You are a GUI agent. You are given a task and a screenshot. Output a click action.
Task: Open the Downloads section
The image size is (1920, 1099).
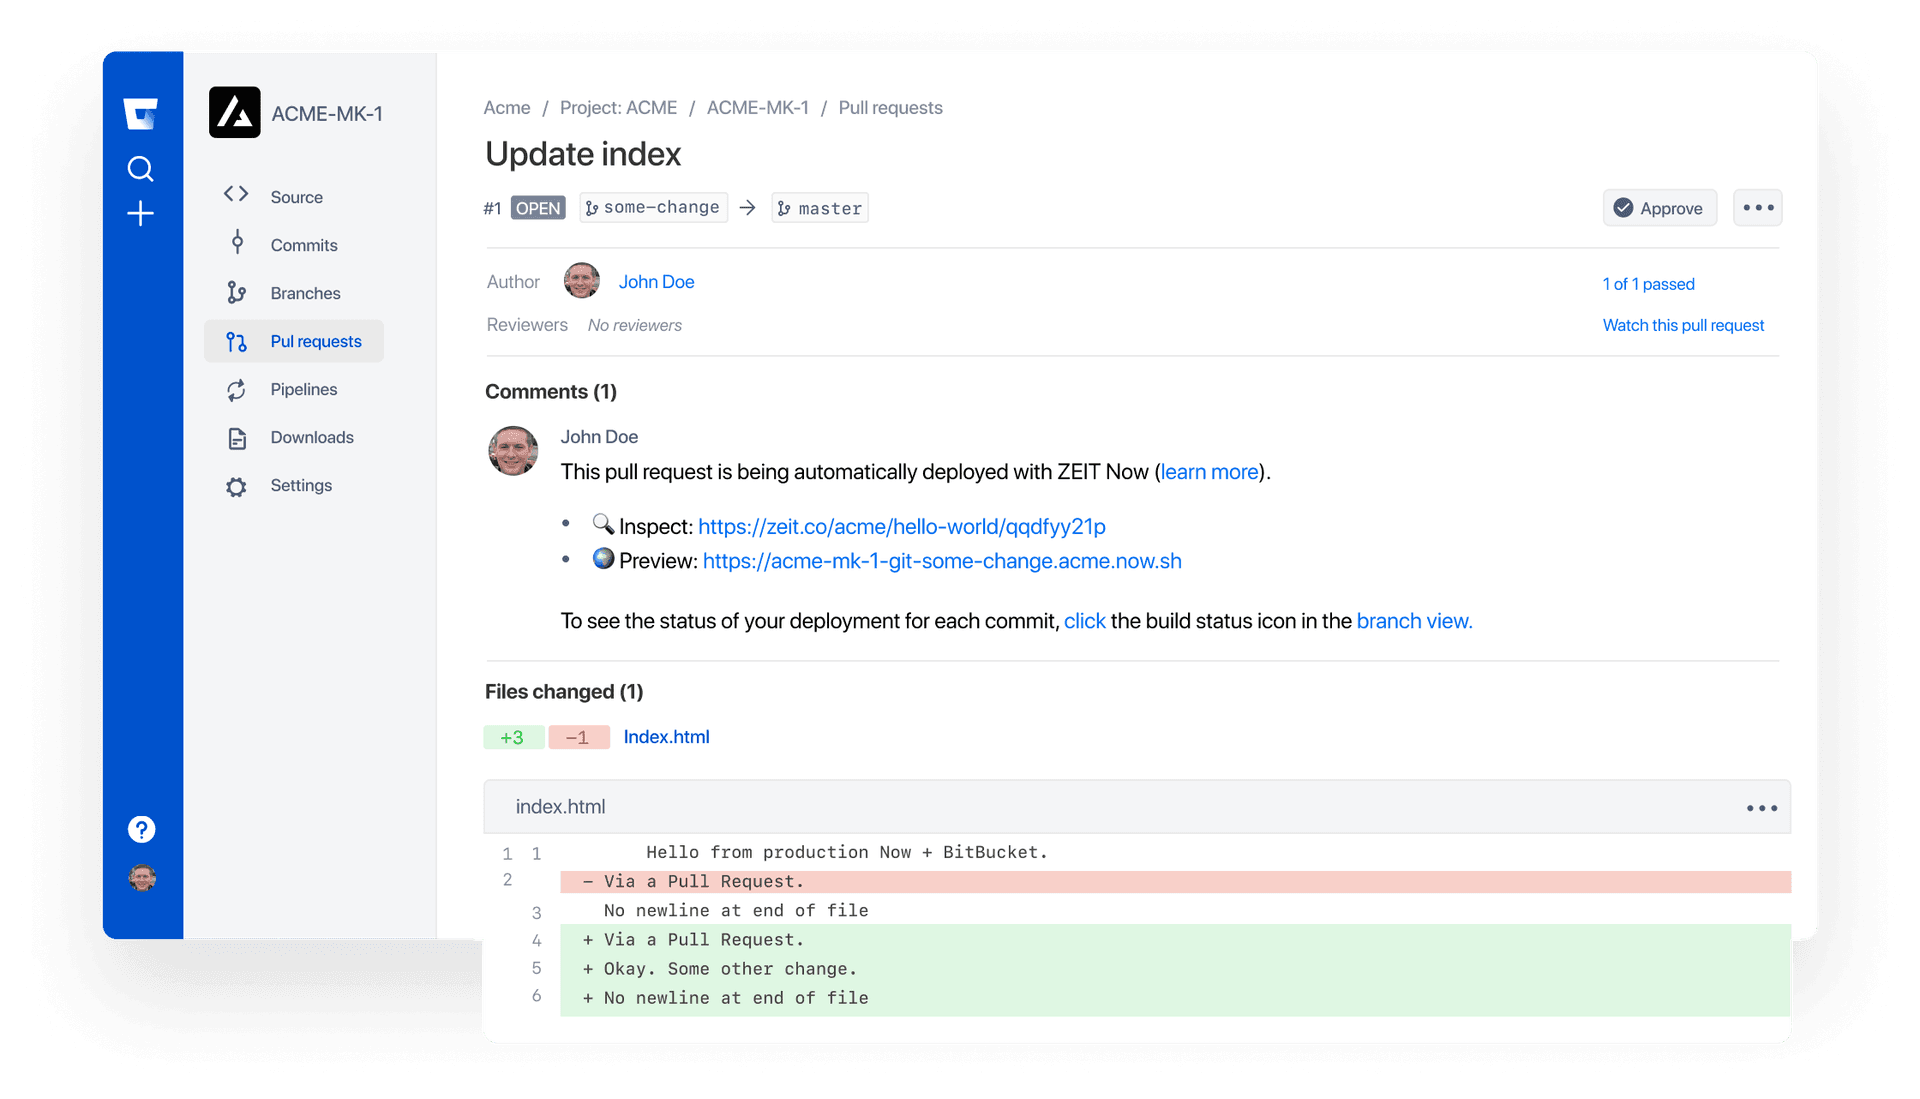point(312,437)
